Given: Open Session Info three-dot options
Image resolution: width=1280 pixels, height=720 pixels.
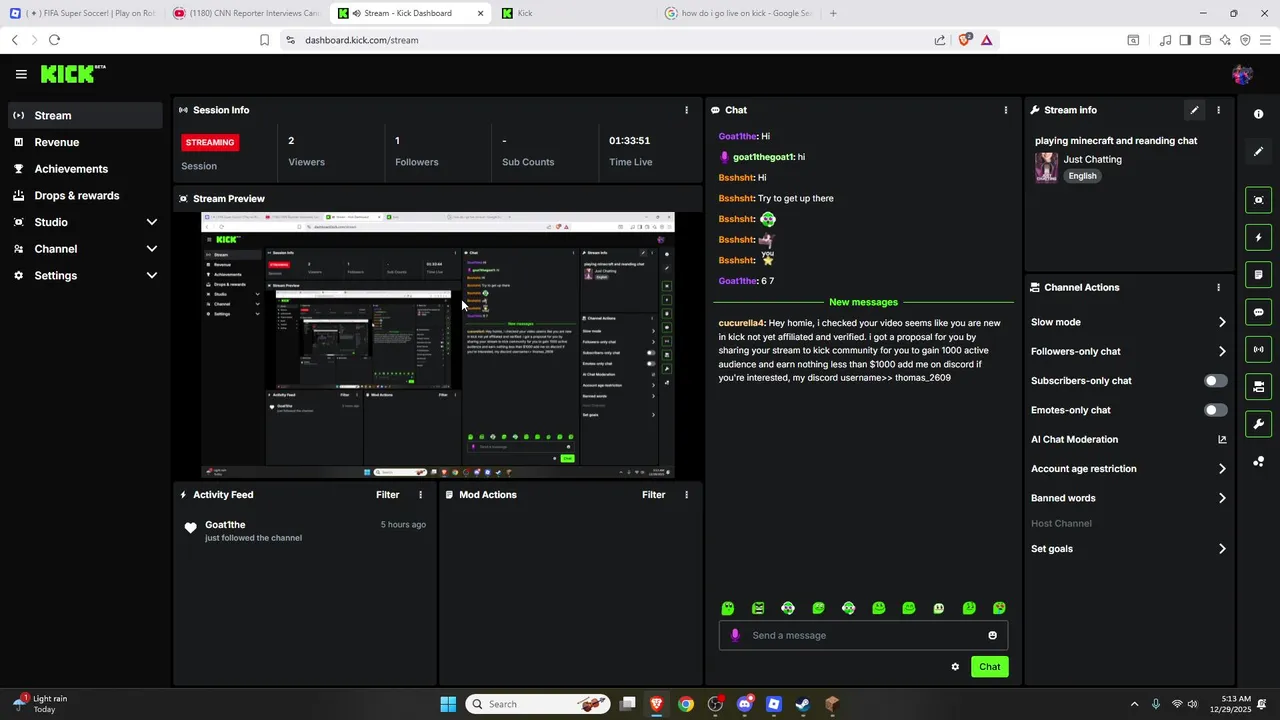Looking at the screenshot, I should pos(686,110).
